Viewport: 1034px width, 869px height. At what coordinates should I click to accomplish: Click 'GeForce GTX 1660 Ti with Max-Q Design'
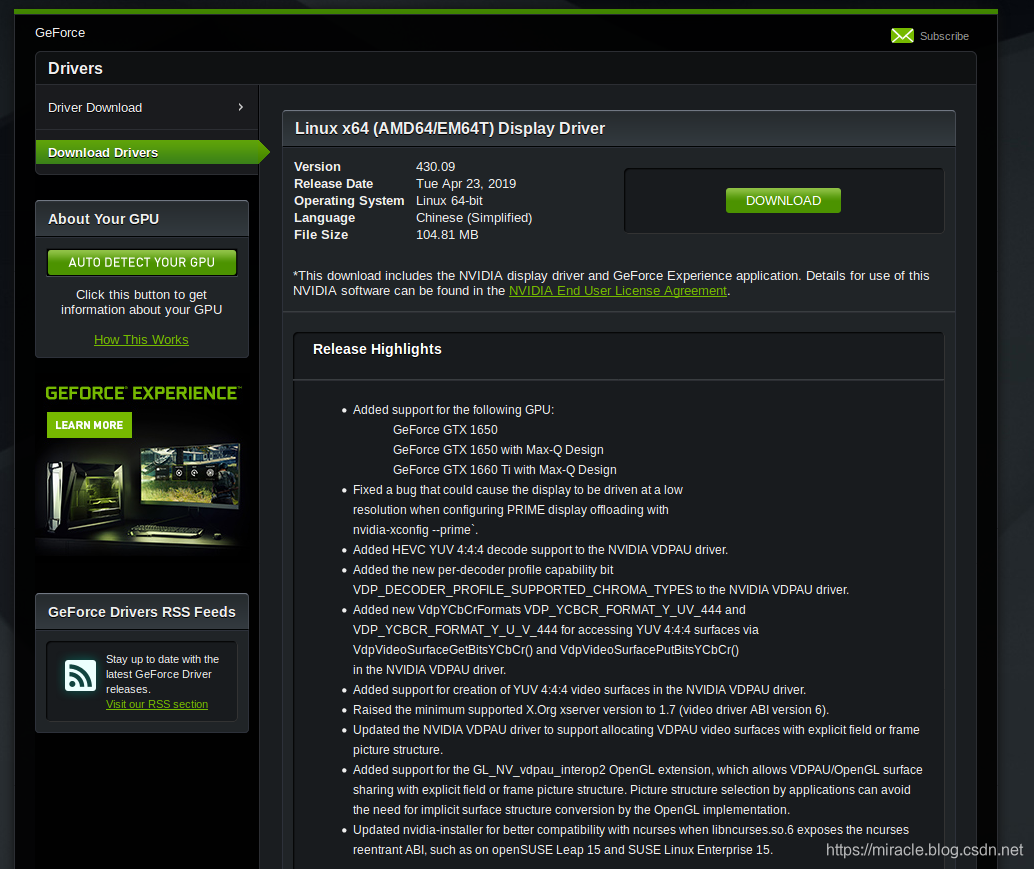tap(504, 470)
